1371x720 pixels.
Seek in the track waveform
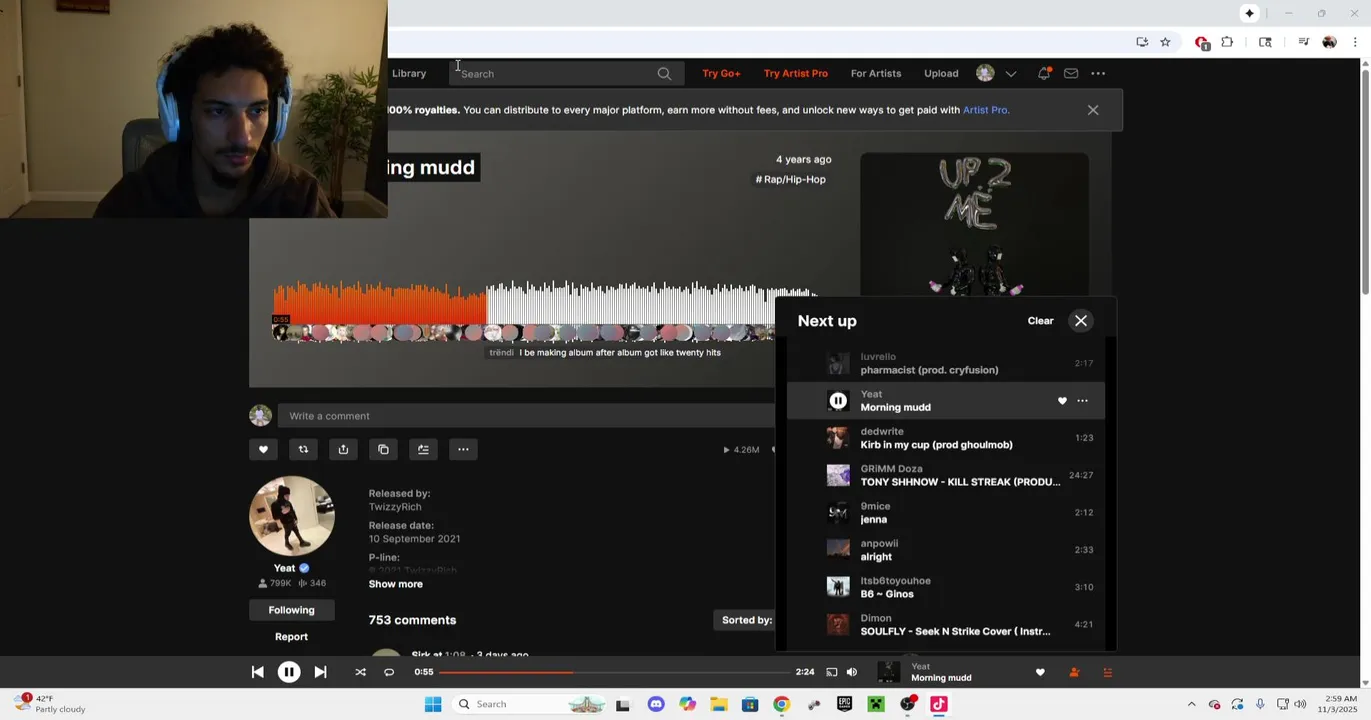coord(545,305)
